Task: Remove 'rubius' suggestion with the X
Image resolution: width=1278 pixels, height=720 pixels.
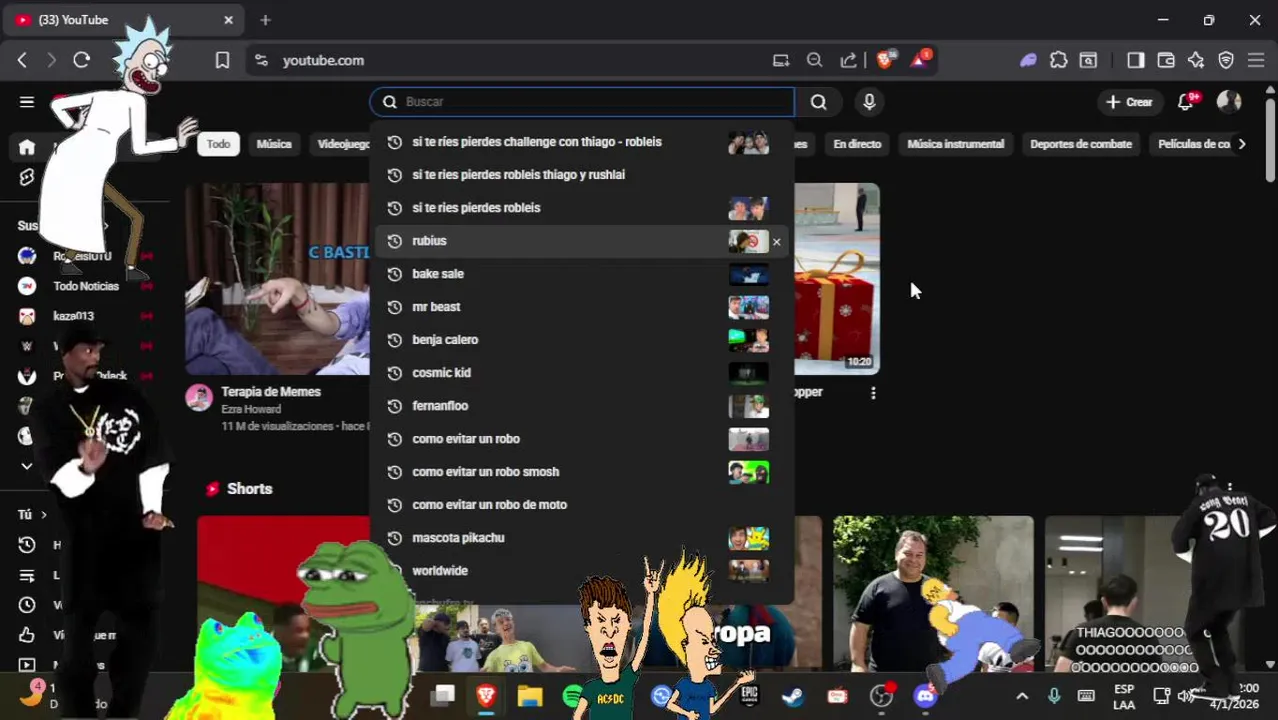Action: pyautogui.click(x=776, y=242)
